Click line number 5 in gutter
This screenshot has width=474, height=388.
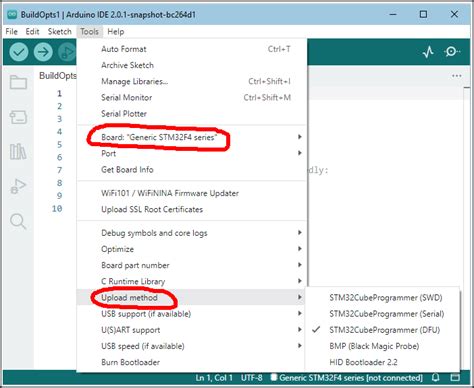pyautogui.click(x=59, y=144)
